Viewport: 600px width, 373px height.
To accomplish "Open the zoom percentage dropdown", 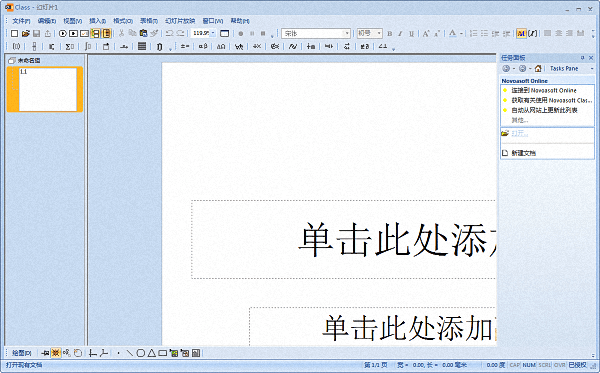I will (x=214, y=33).
